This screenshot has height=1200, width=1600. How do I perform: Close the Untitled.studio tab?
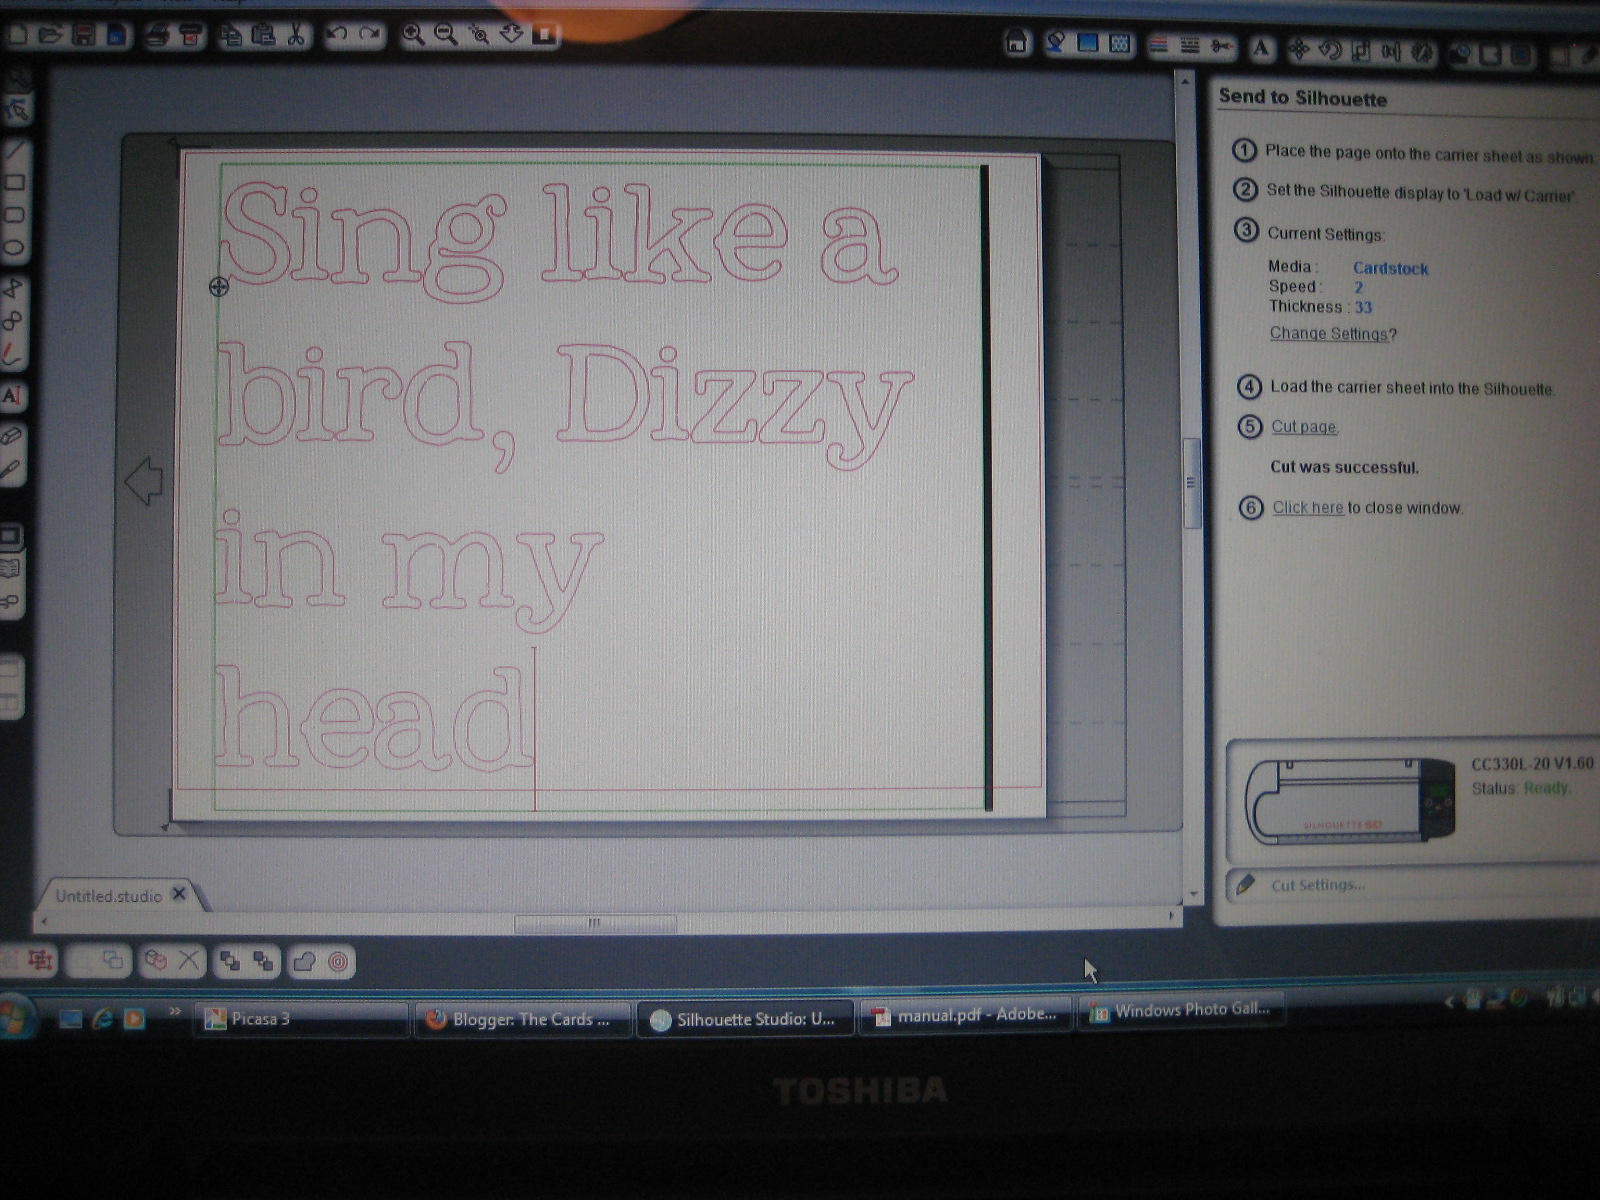[x=179, y=894]
